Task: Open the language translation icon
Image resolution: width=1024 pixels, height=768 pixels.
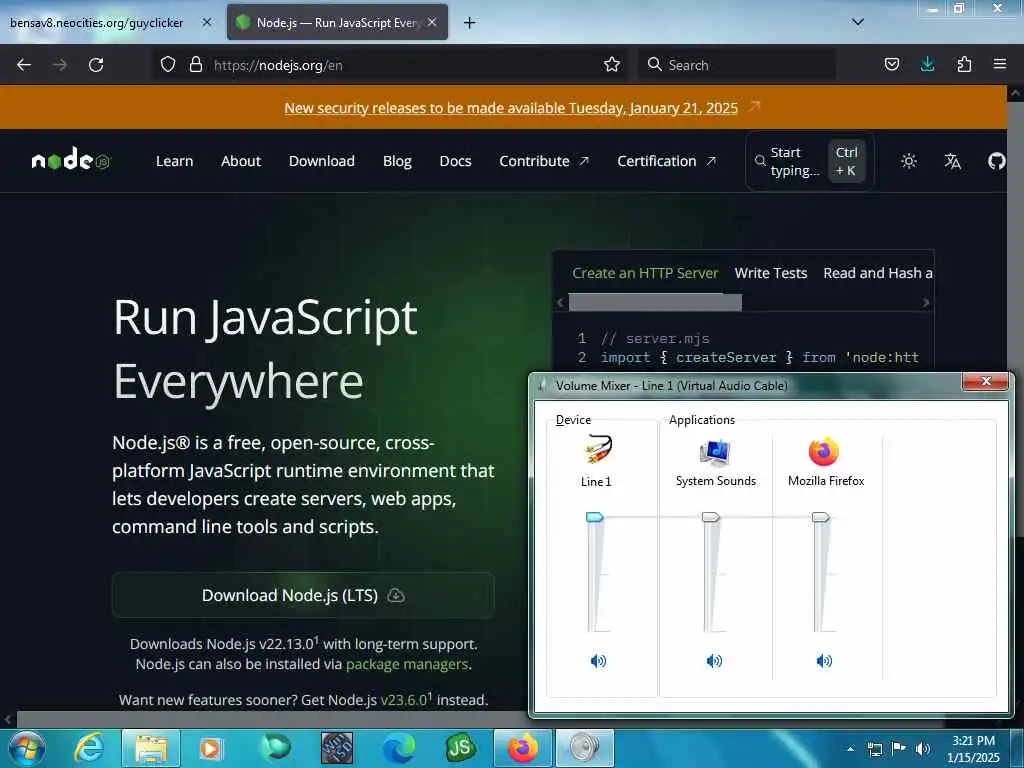Action: (952, 161)
